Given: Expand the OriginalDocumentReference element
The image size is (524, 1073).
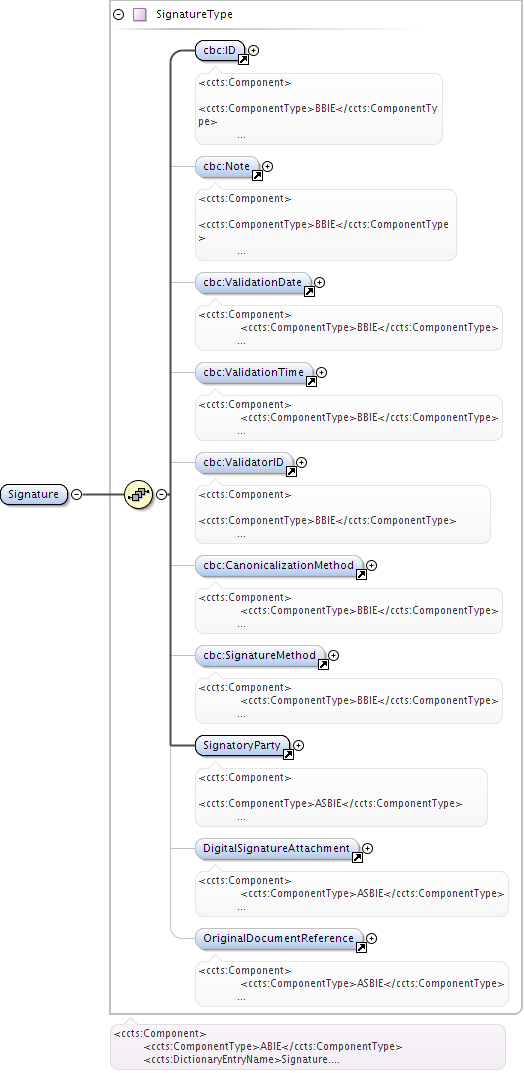Looking at the screenshot, I should click(x=372, y=938).
